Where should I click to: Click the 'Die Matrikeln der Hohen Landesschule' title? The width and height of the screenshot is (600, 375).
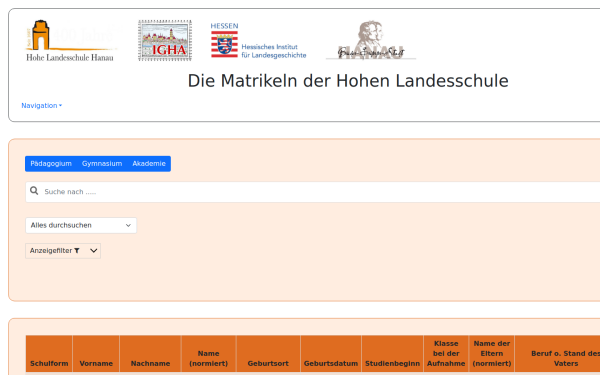[348, 81]
